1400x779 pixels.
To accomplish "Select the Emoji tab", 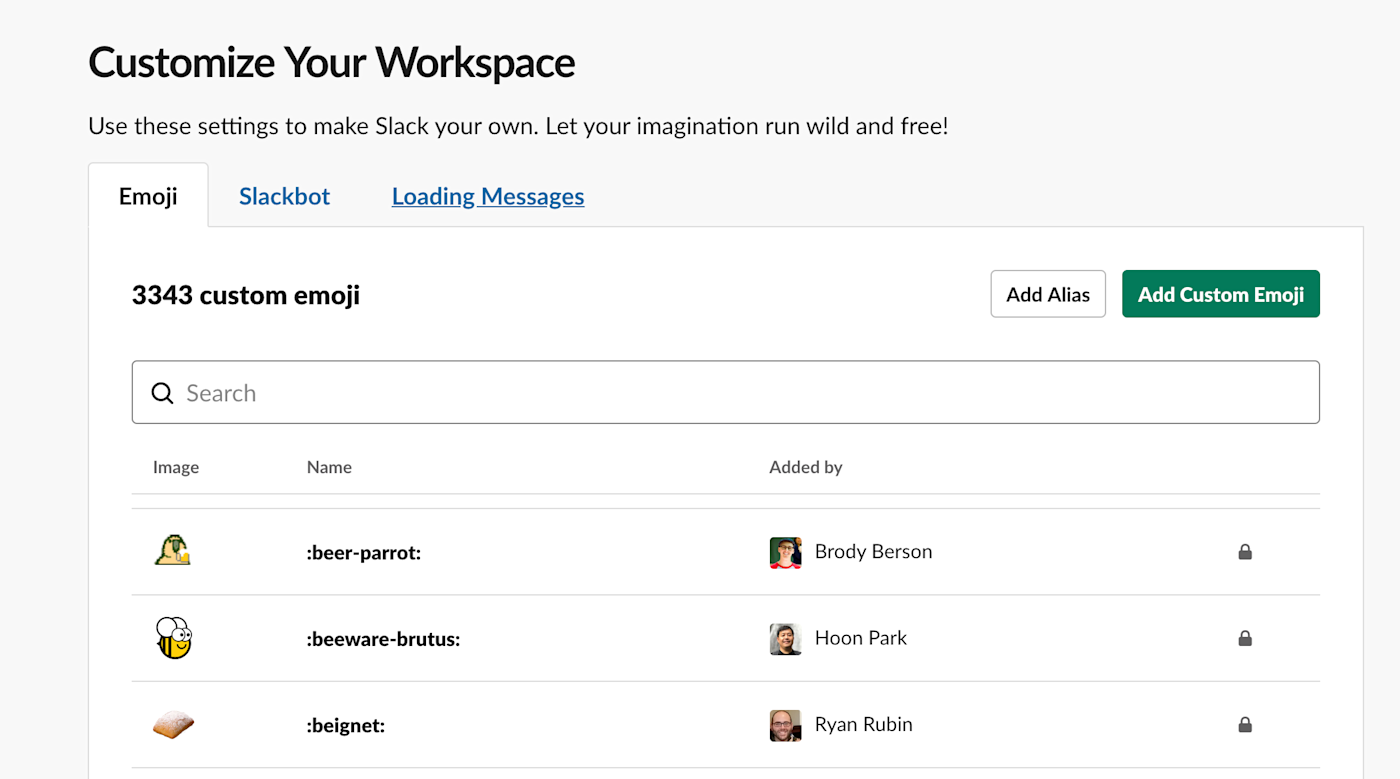I will coord(148,196).
